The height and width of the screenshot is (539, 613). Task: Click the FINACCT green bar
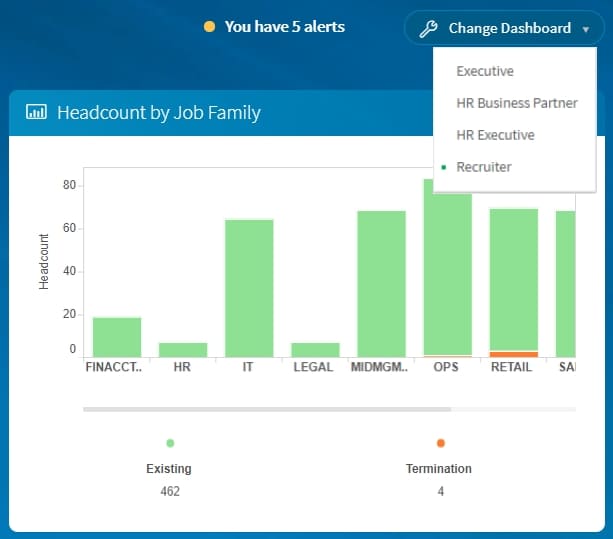tap(117, 337)
